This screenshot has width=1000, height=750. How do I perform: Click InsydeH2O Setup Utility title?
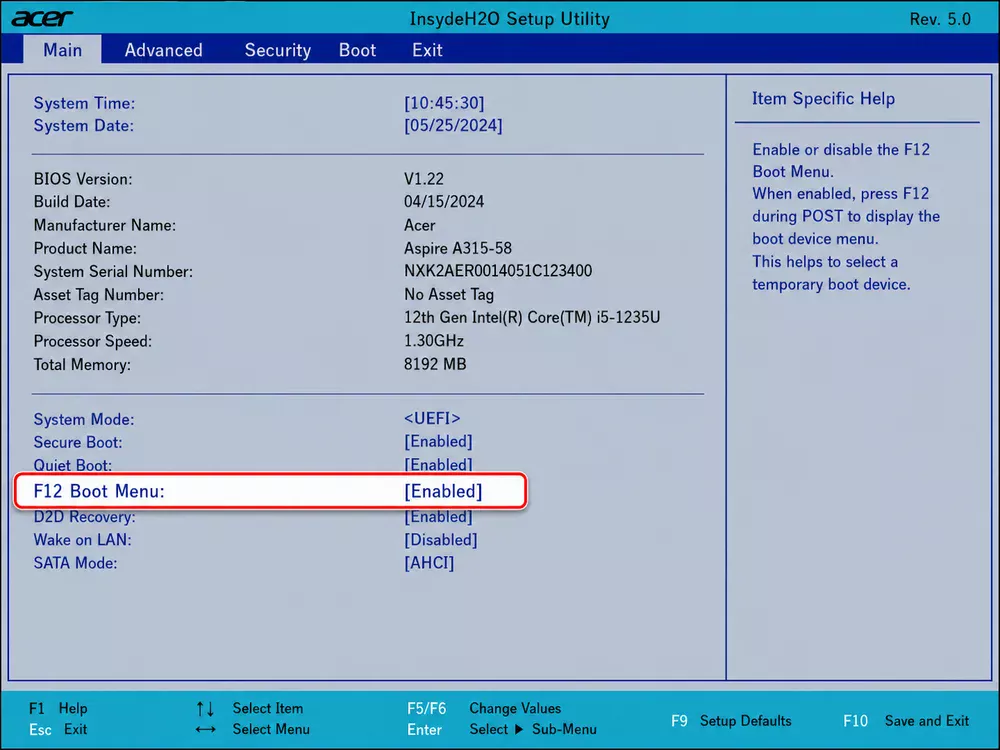(x=510, y=18)
